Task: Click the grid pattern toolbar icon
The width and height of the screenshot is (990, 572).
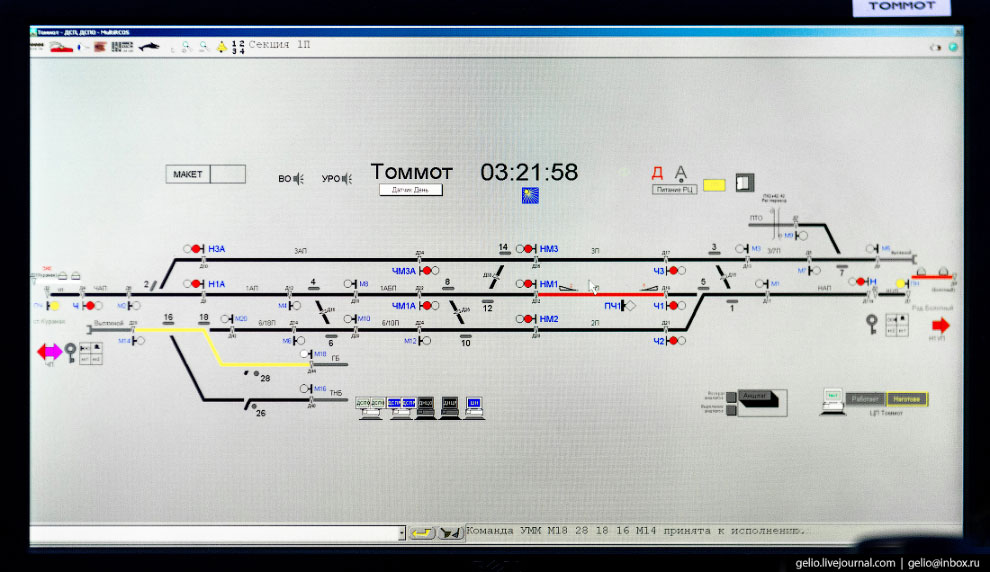Action: coord(122,47)
